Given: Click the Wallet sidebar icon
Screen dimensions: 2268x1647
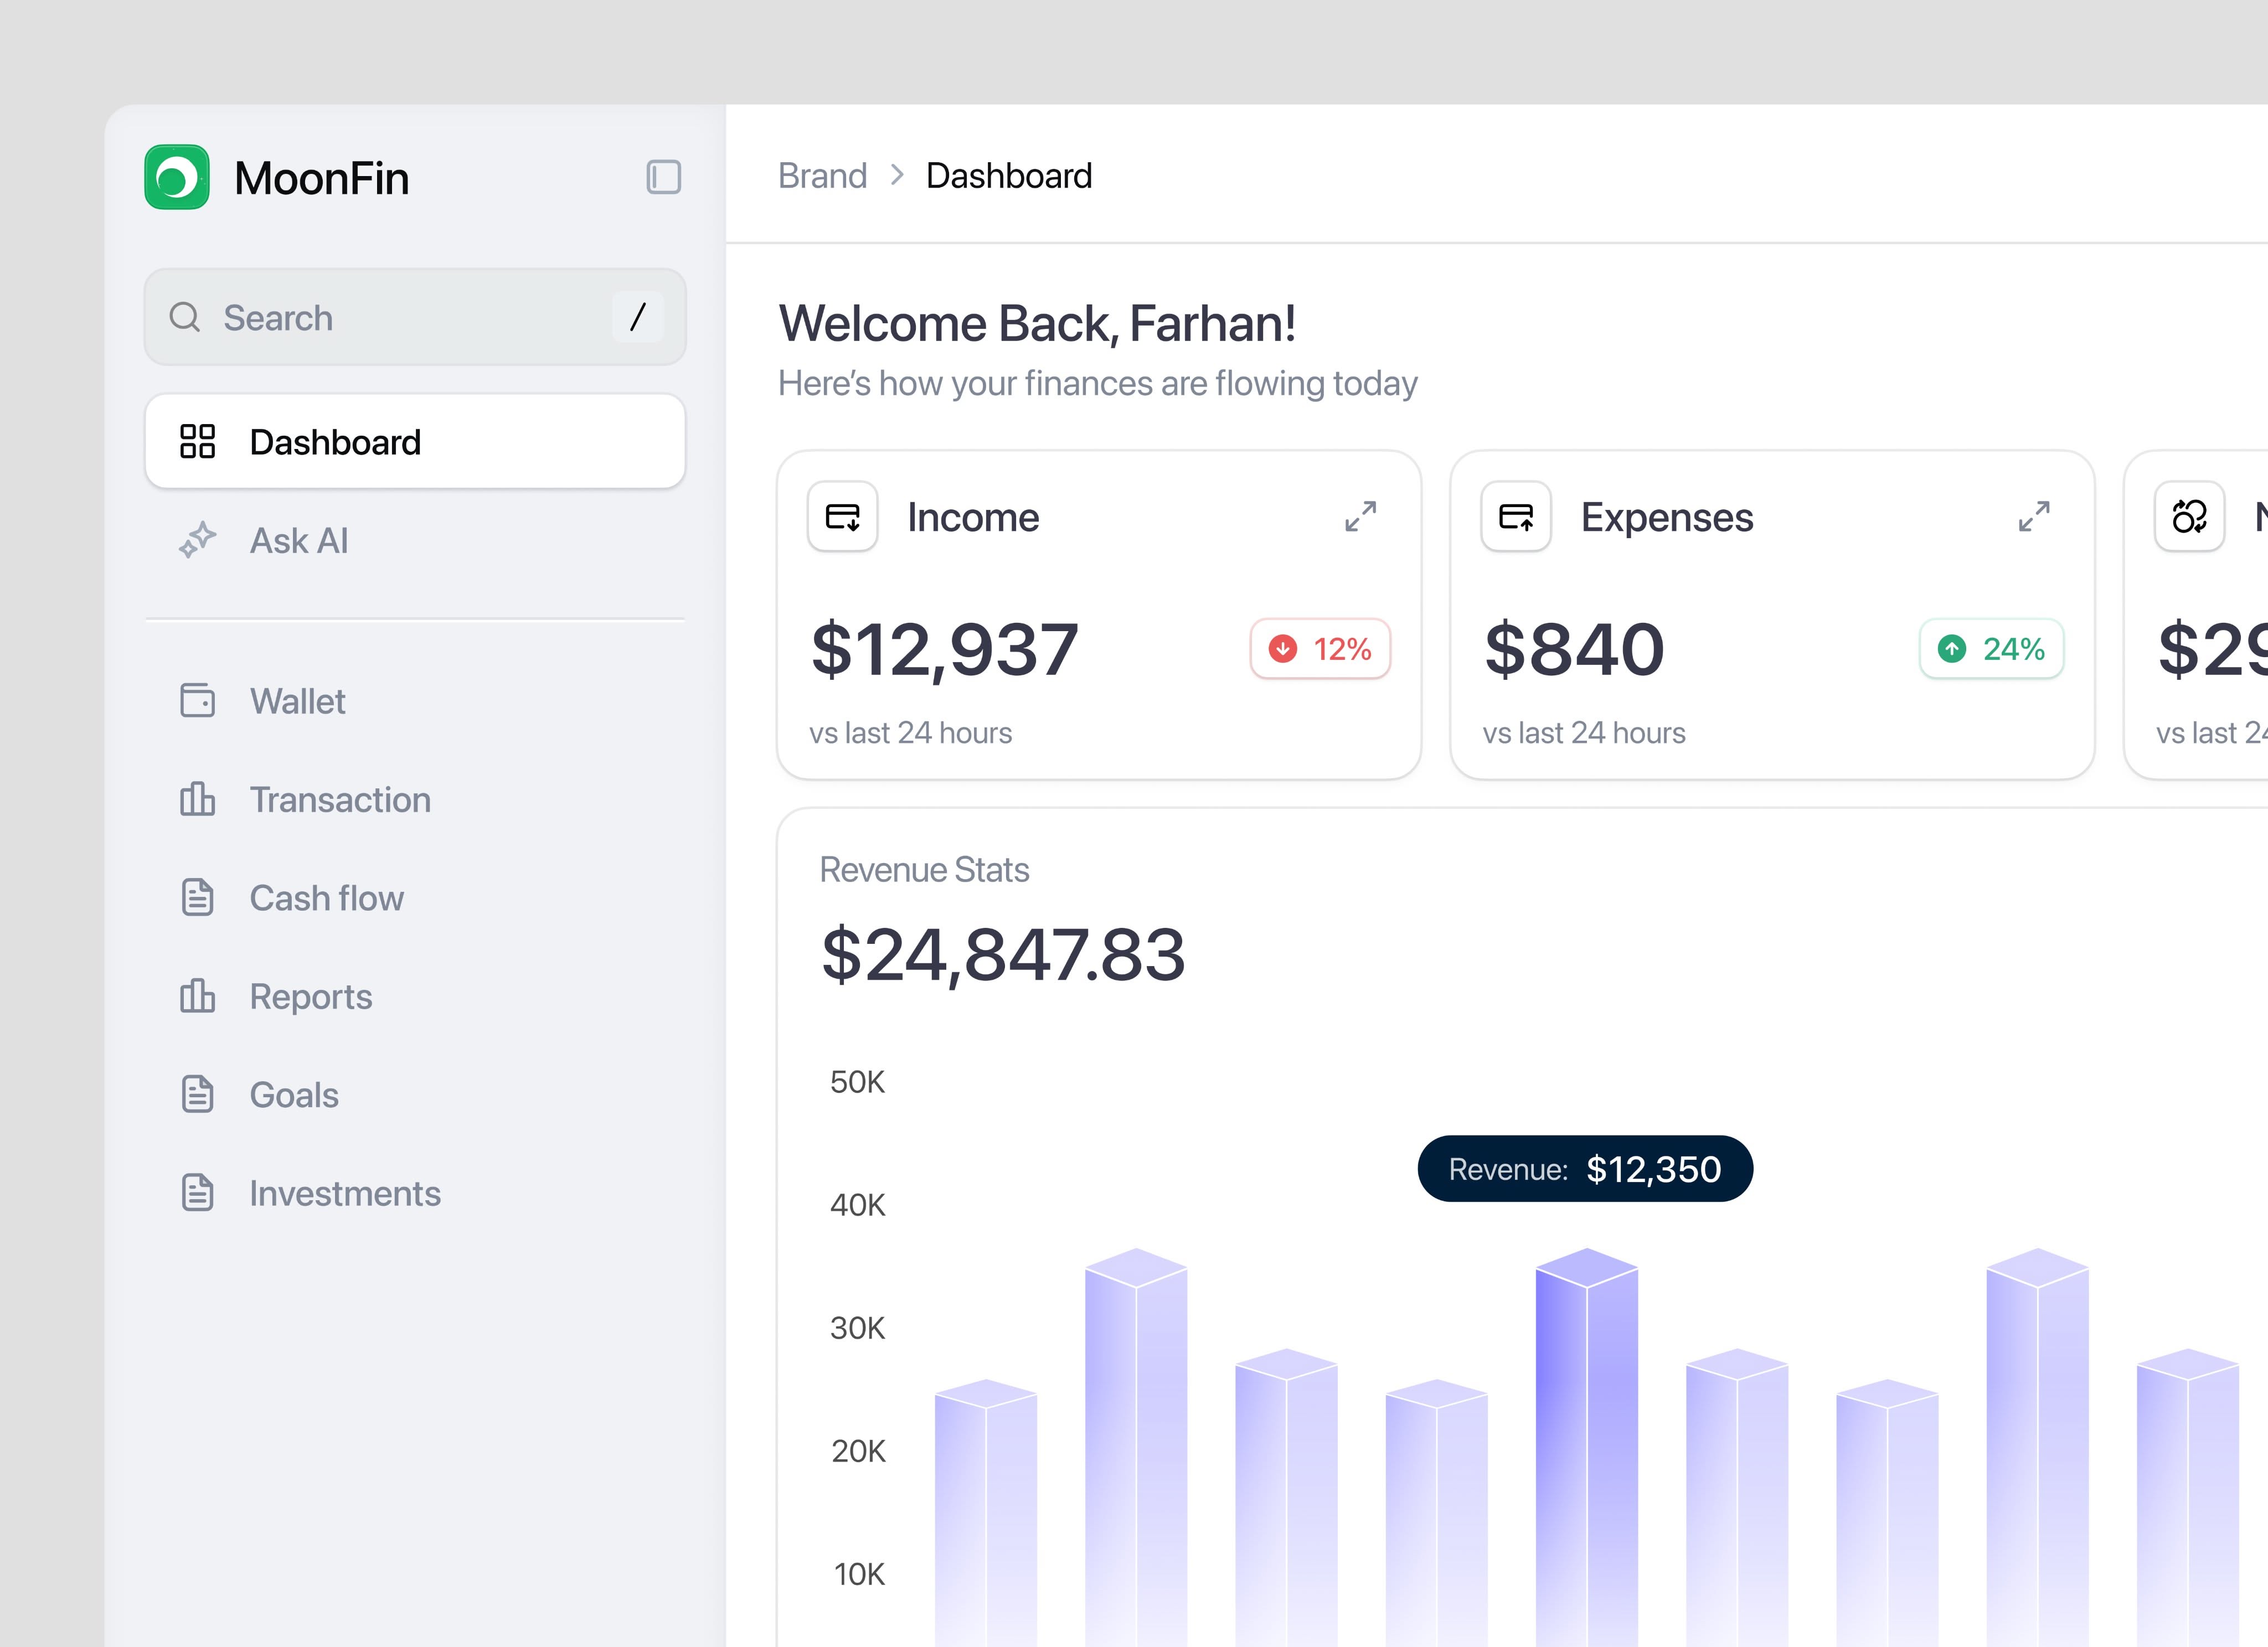Looking at the screenshot, I should tap(197, 700).
